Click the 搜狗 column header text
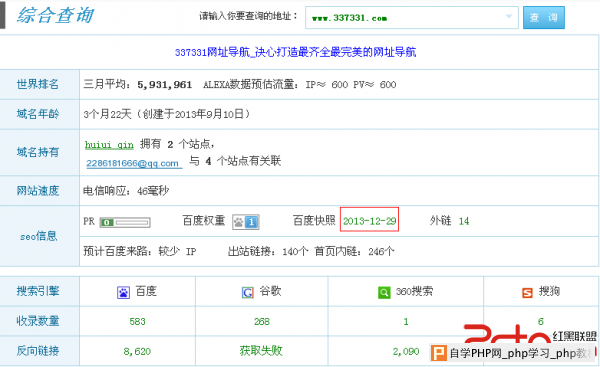This screenshot has width=600, height=367. pyautogui.click(x=549, y=292)
